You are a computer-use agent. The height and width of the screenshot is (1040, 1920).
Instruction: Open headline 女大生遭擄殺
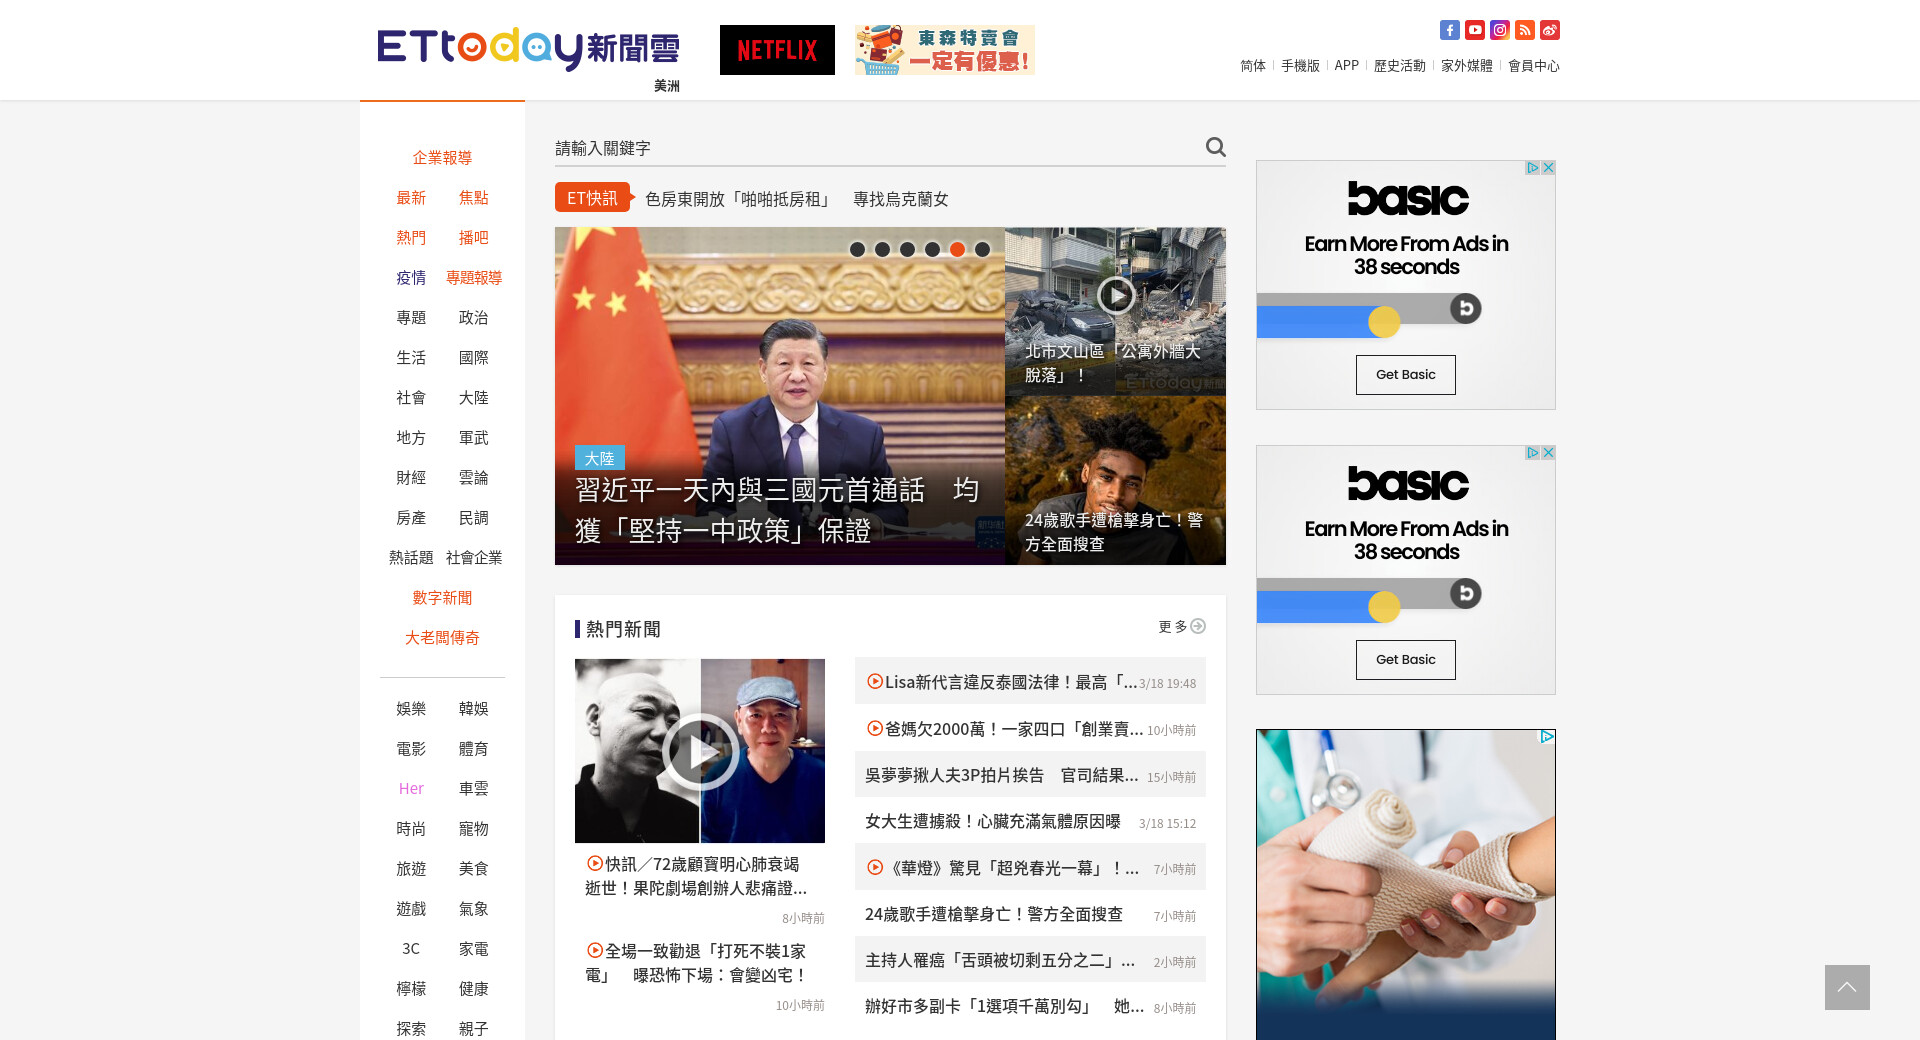[x=993, y=821]
